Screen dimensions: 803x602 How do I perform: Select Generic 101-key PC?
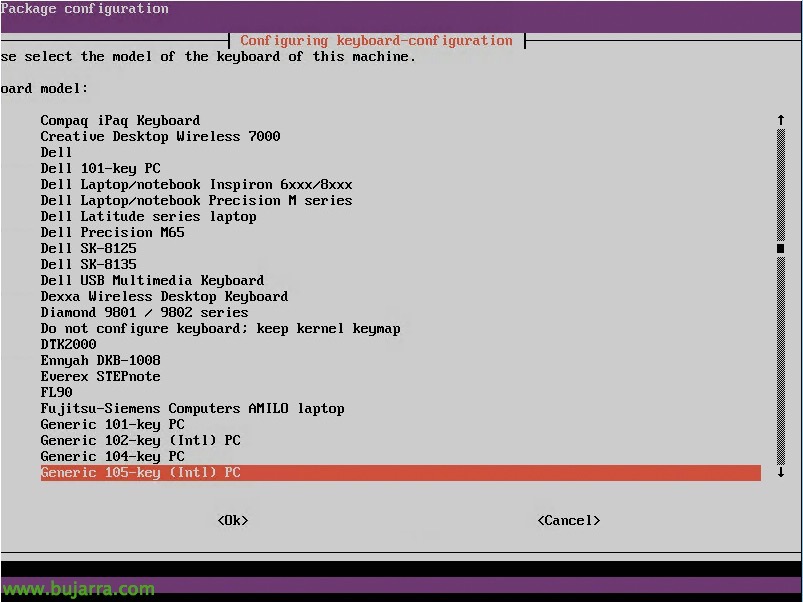113,424
